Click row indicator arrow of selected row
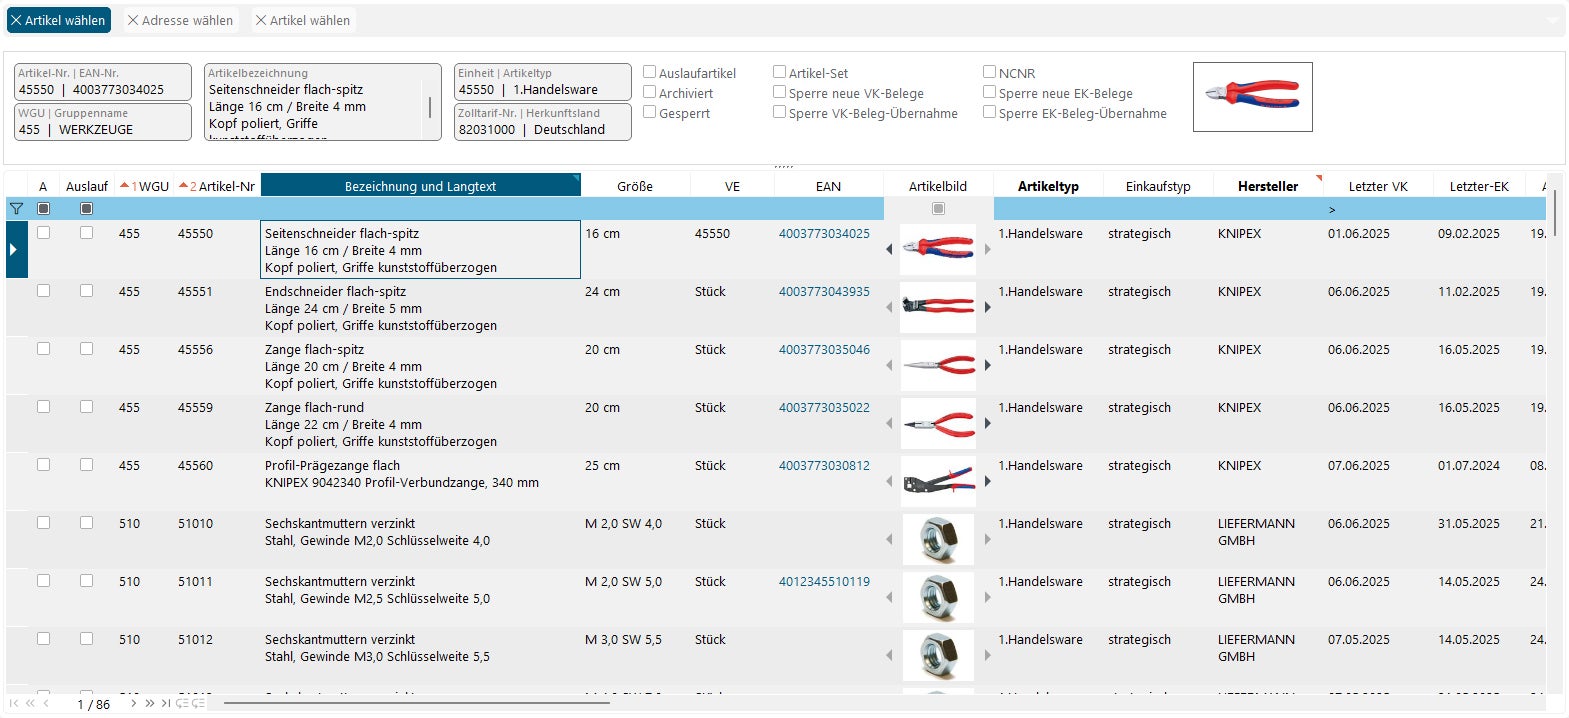The width and height of the screenshot is (1569, 718). 13,249
